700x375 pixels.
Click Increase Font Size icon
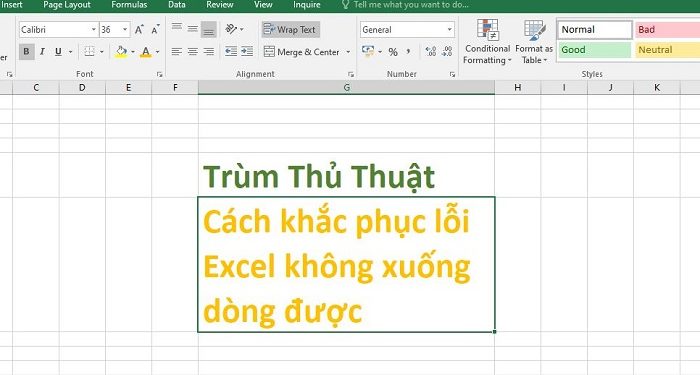tap(139, 29)
